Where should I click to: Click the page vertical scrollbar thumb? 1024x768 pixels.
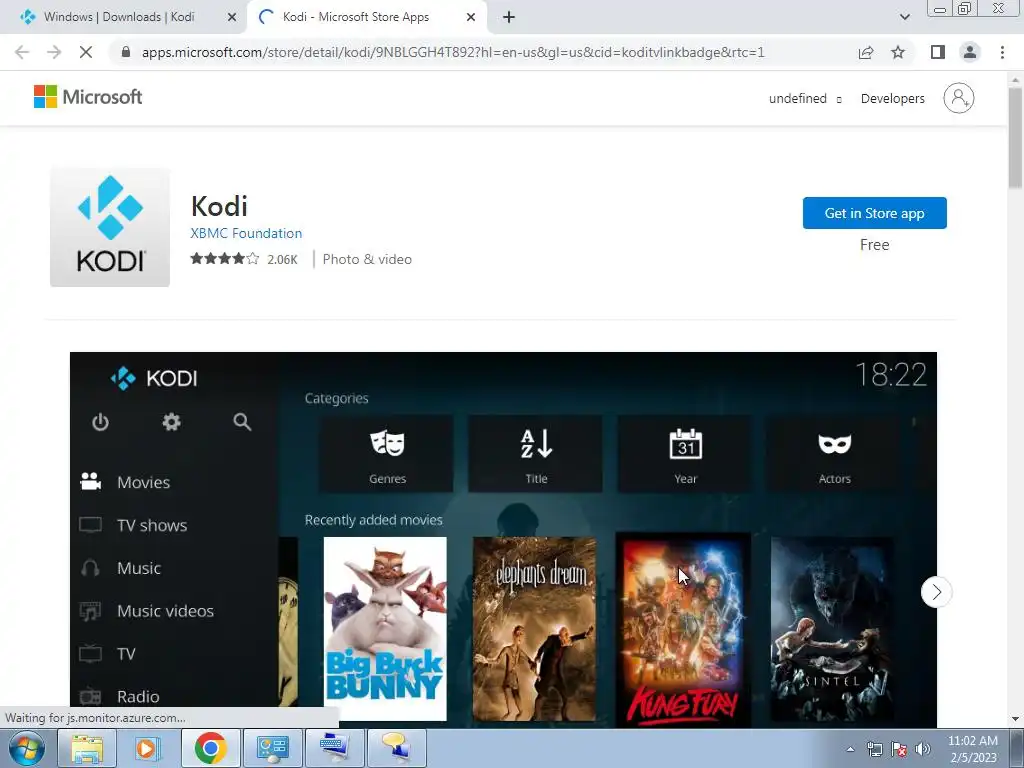pyautogui.click(x=1015, y=137)
